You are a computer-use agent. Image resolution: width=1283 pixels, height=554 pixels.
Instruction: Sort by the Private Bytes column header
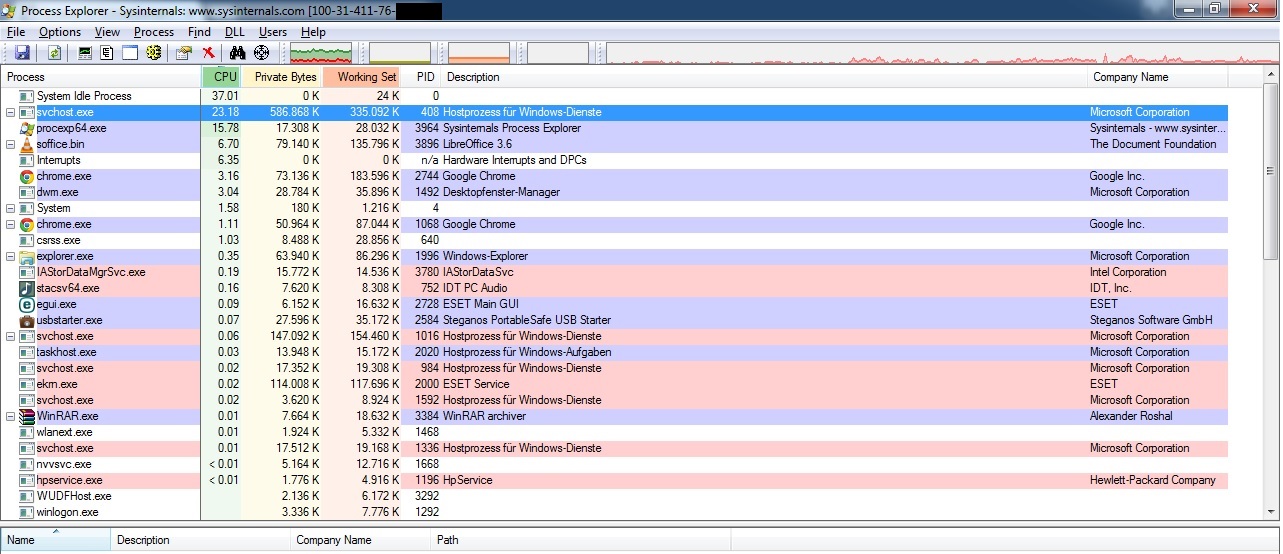(x=281, y=77)
